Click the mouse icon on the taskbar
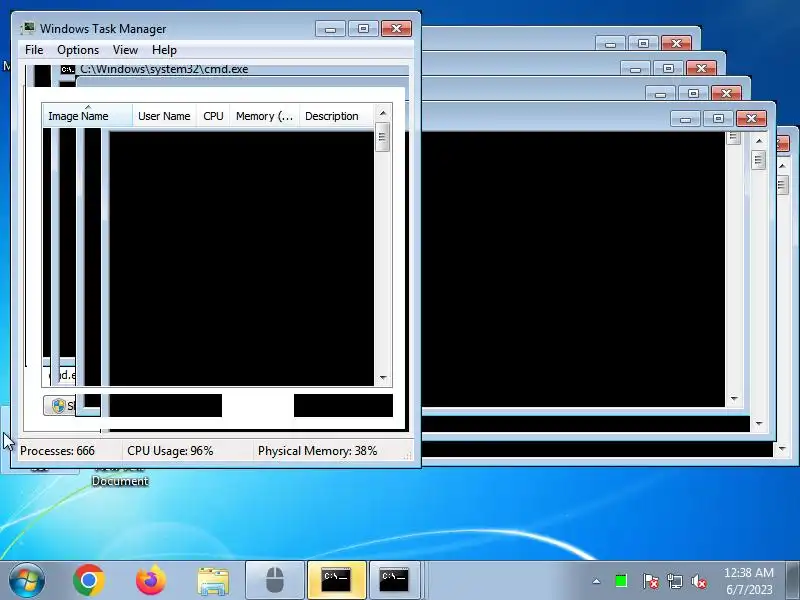 (x=274, y=580)
